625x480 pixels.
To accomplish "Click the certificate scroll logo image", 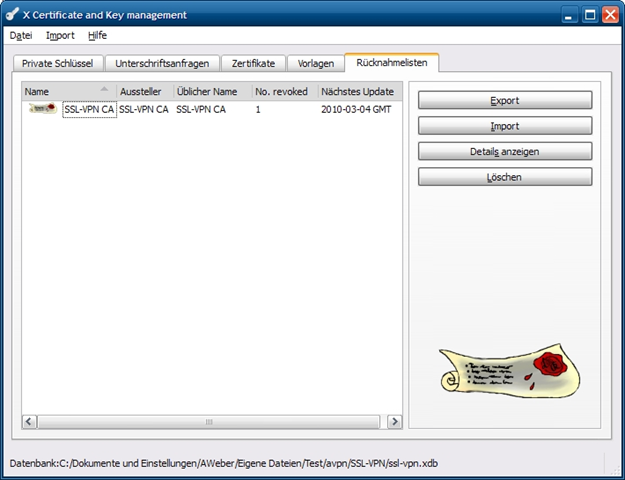I will [503, 371].
